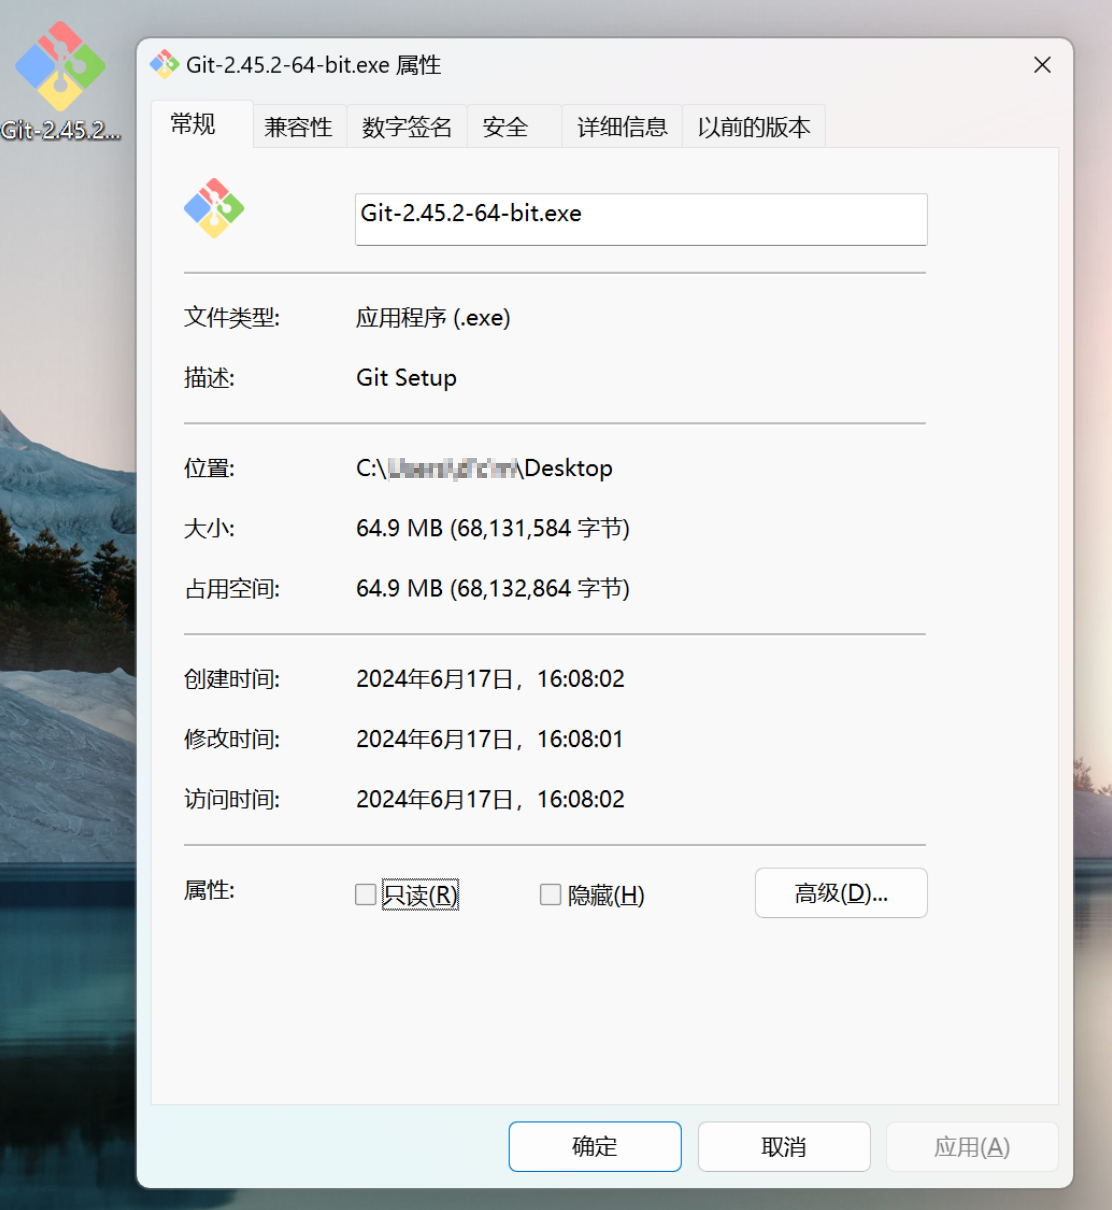Image resolution: width=1112 pixels, height=1210 pixels.
Task: Click the file name input field
Action: point(641,219)
